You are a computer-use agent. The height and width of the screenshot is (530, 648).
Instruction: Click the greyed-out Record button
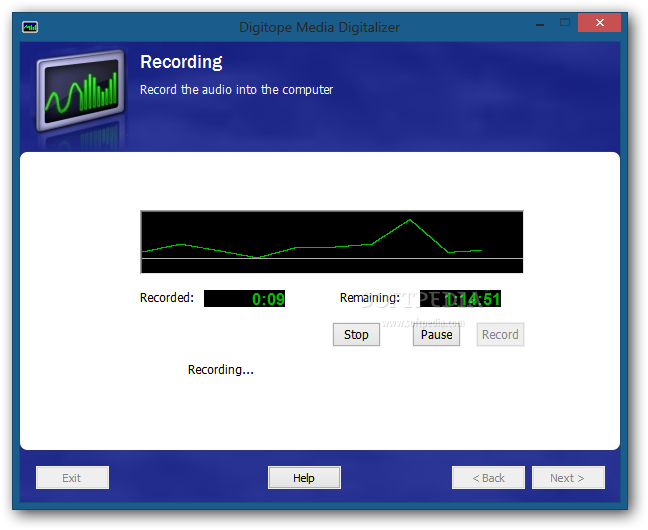pos(500,334)
